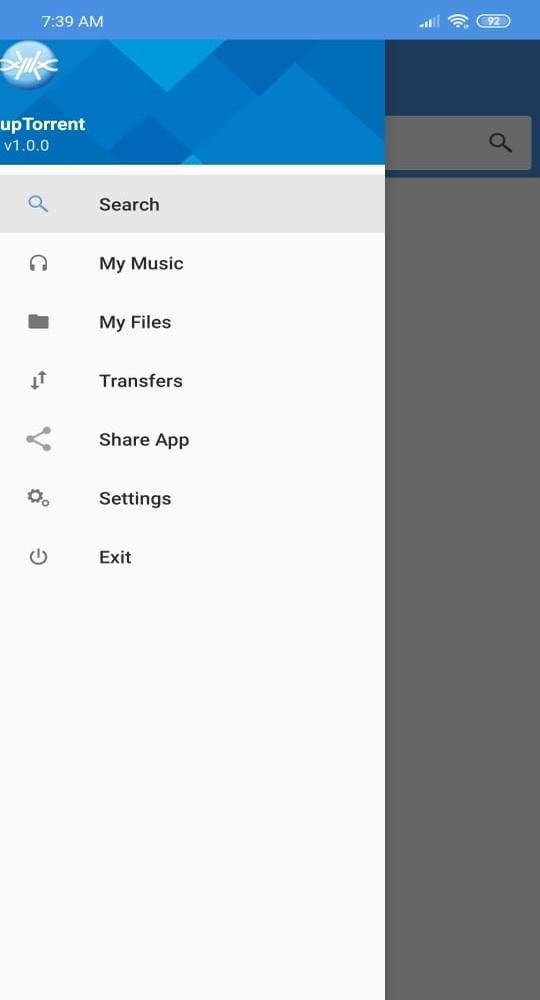This screenshot has width=540, height=1000.
Task: Tap the gears icon next to Settings
Action: click(38, 498)
